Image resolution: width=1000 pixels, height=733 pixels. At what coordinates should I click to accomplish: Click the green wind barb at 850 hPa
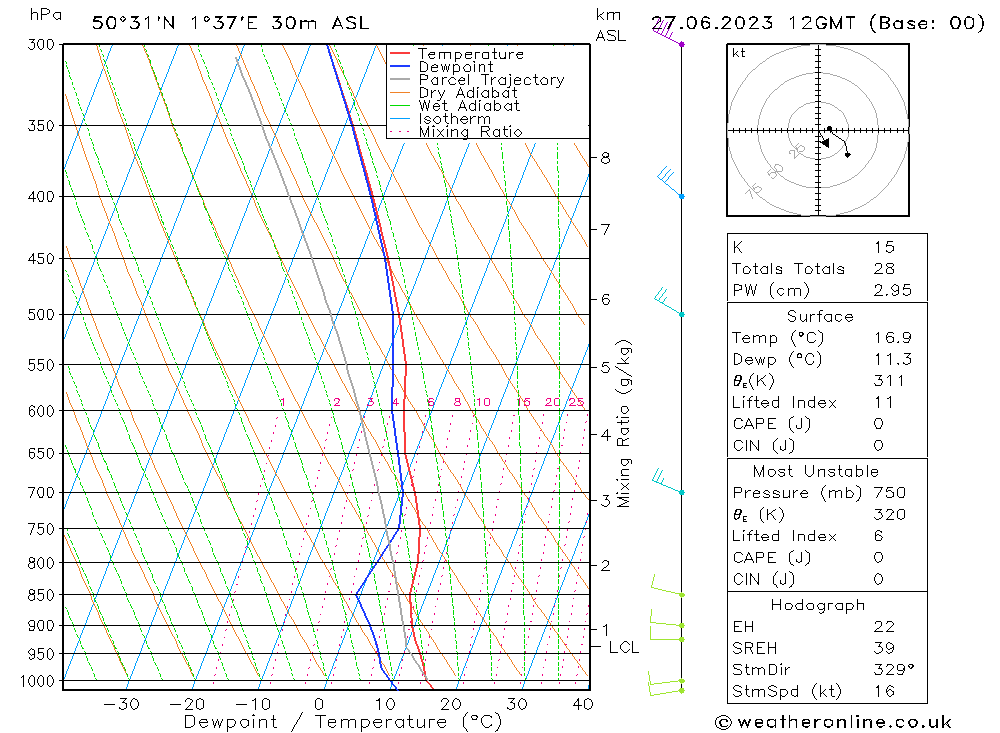(x=667, y=586)
